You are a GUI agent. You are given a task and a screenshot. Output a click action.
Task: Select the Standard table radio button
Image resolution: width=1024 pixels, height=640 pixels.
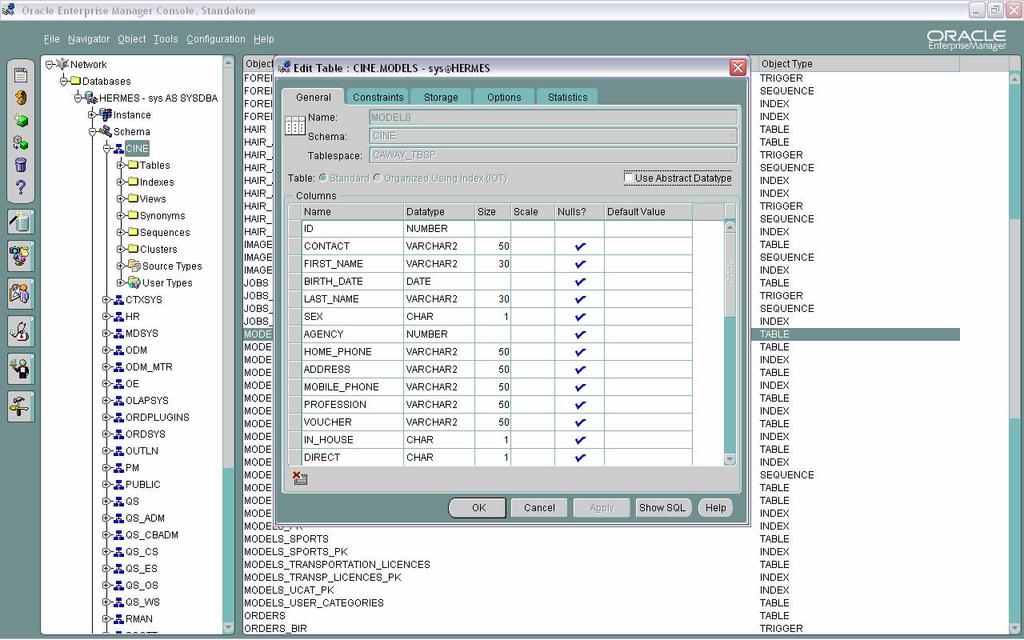323,178
